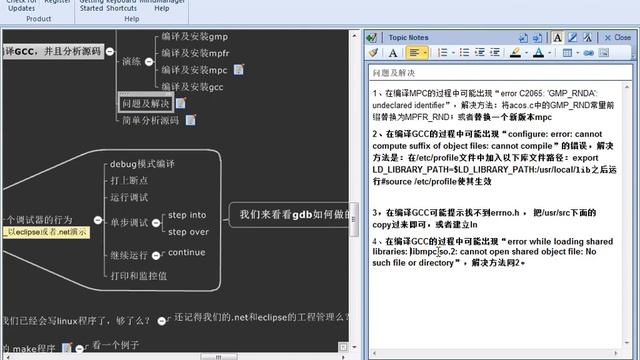This screenshot has height=360, width=640.
Task: Insert a hyperlink in the notes
Action: [x=589, y=53]
